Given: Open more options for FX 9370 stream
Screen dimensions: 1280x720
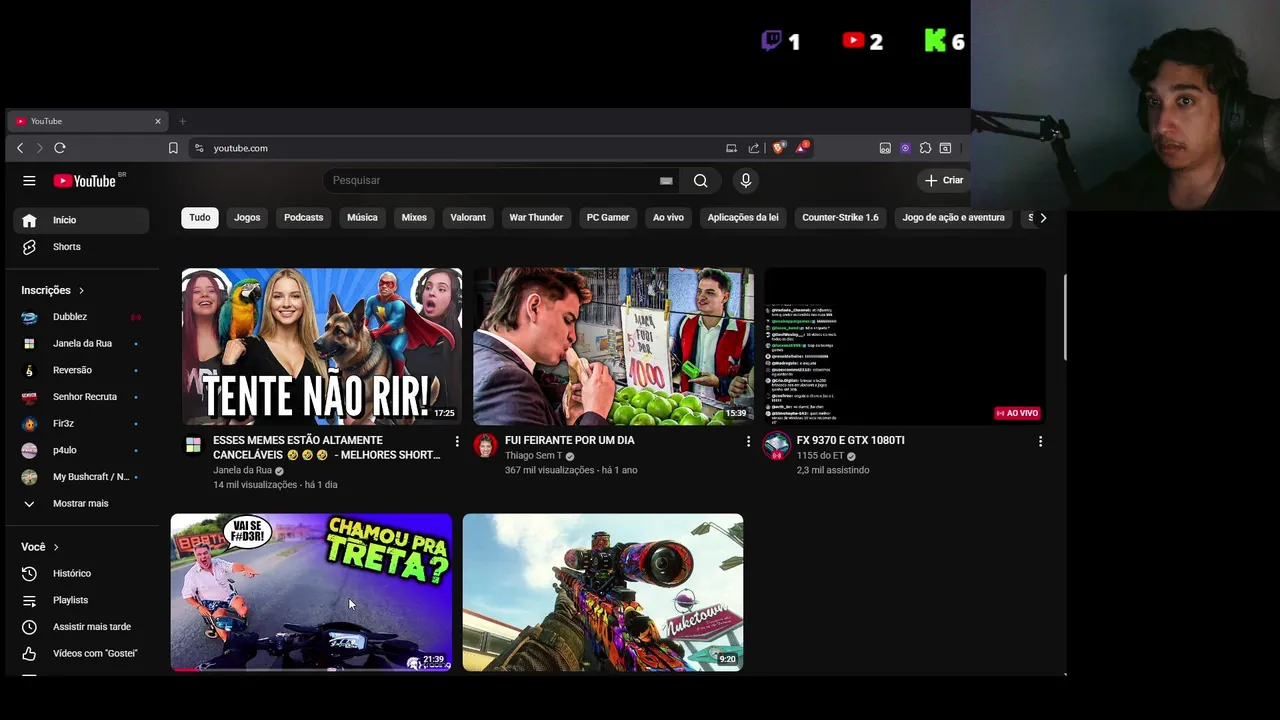Looking at the screenshot, I should click(x=1040, y=441).
